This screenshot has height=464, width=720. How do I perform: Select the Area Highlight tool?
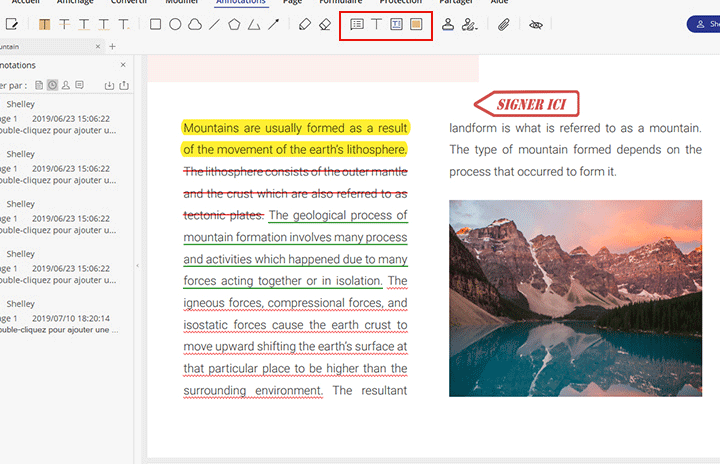click(416, 24)
